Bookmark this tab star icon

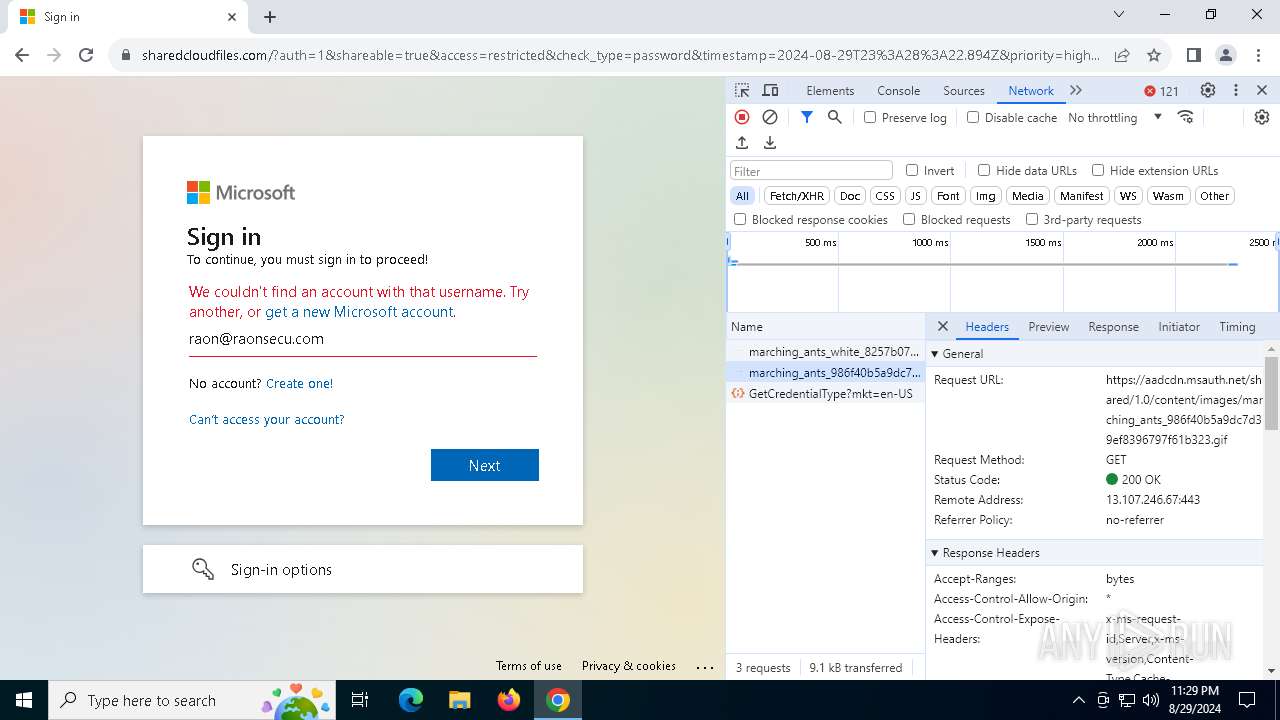click(1154, 55)
